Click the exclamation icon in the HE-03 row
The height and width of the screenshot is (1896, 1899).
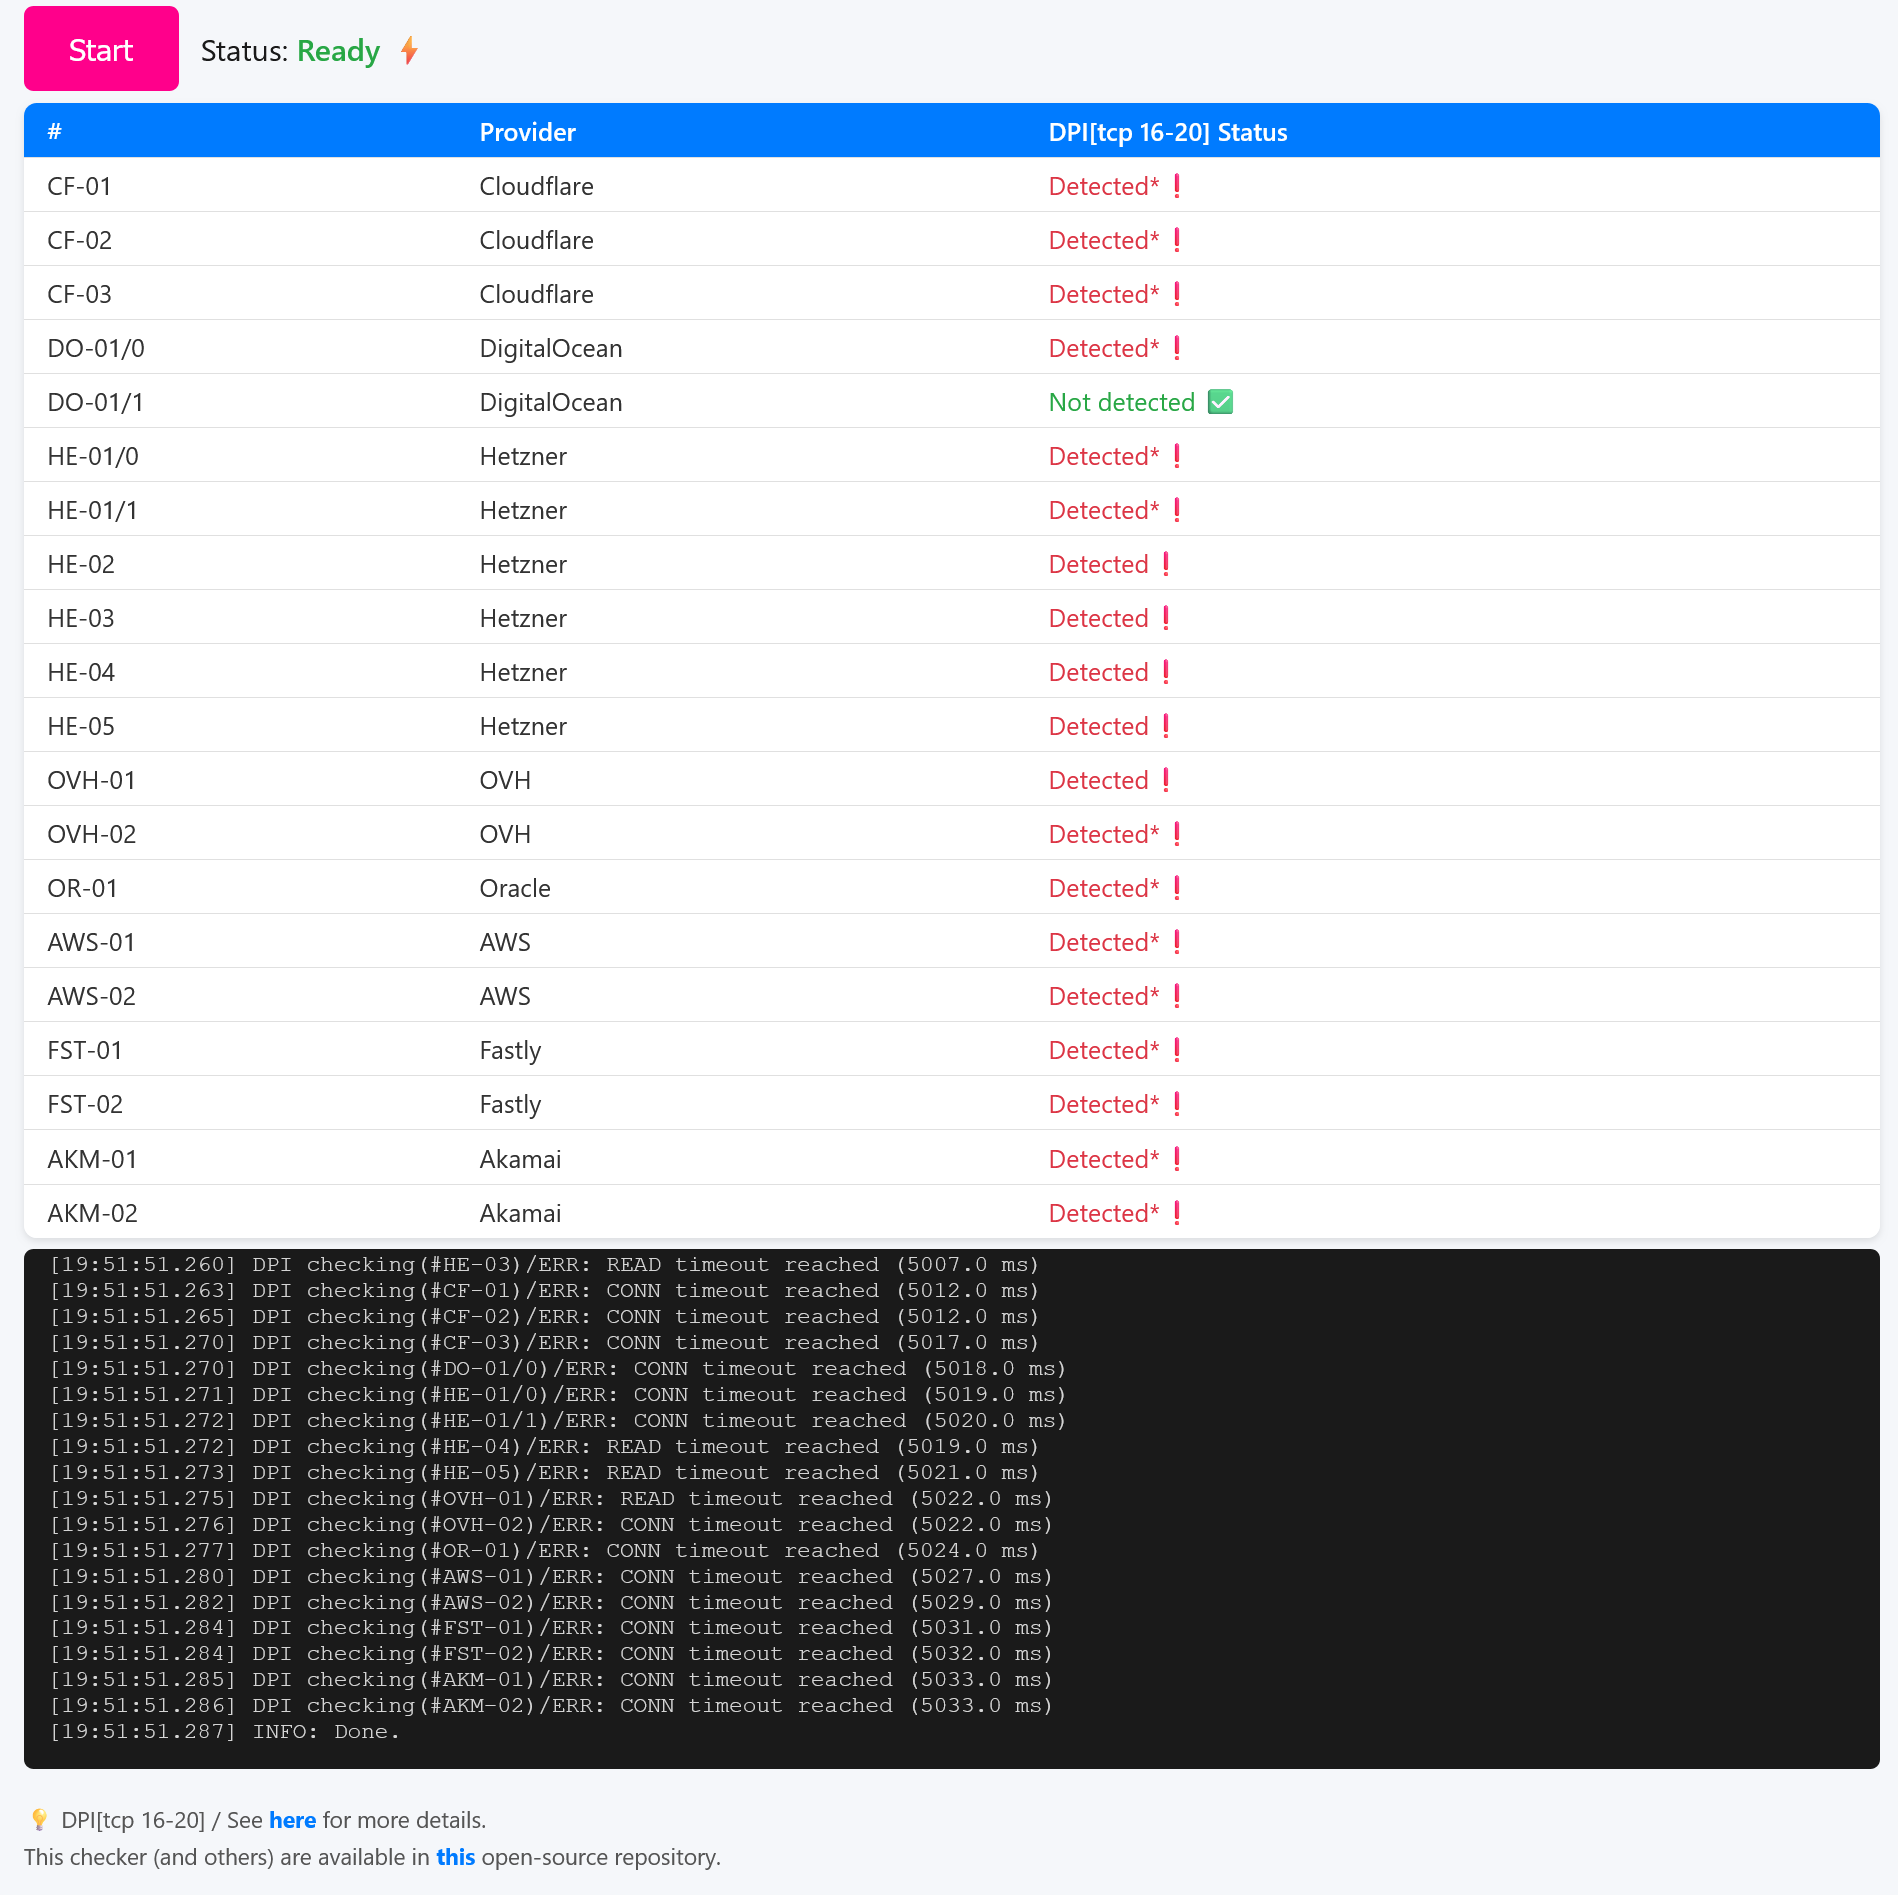click(x=1166, y=618)
